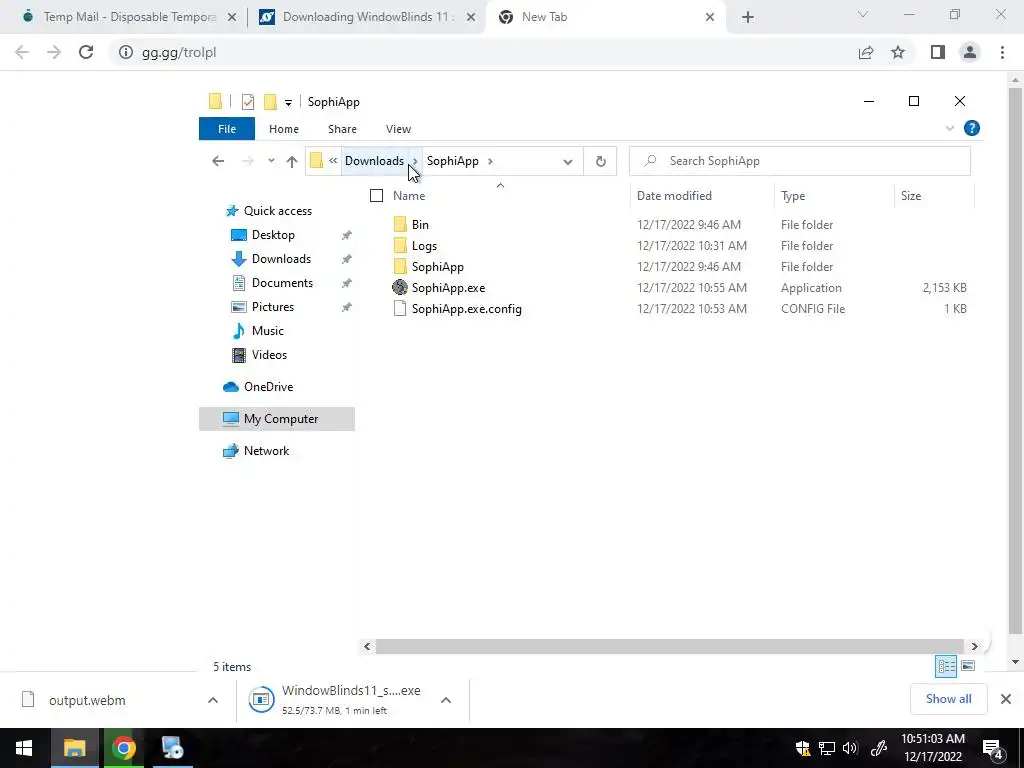Click File Explorer taskbar icon
The image size is (1024, 768).
point(74,748)
